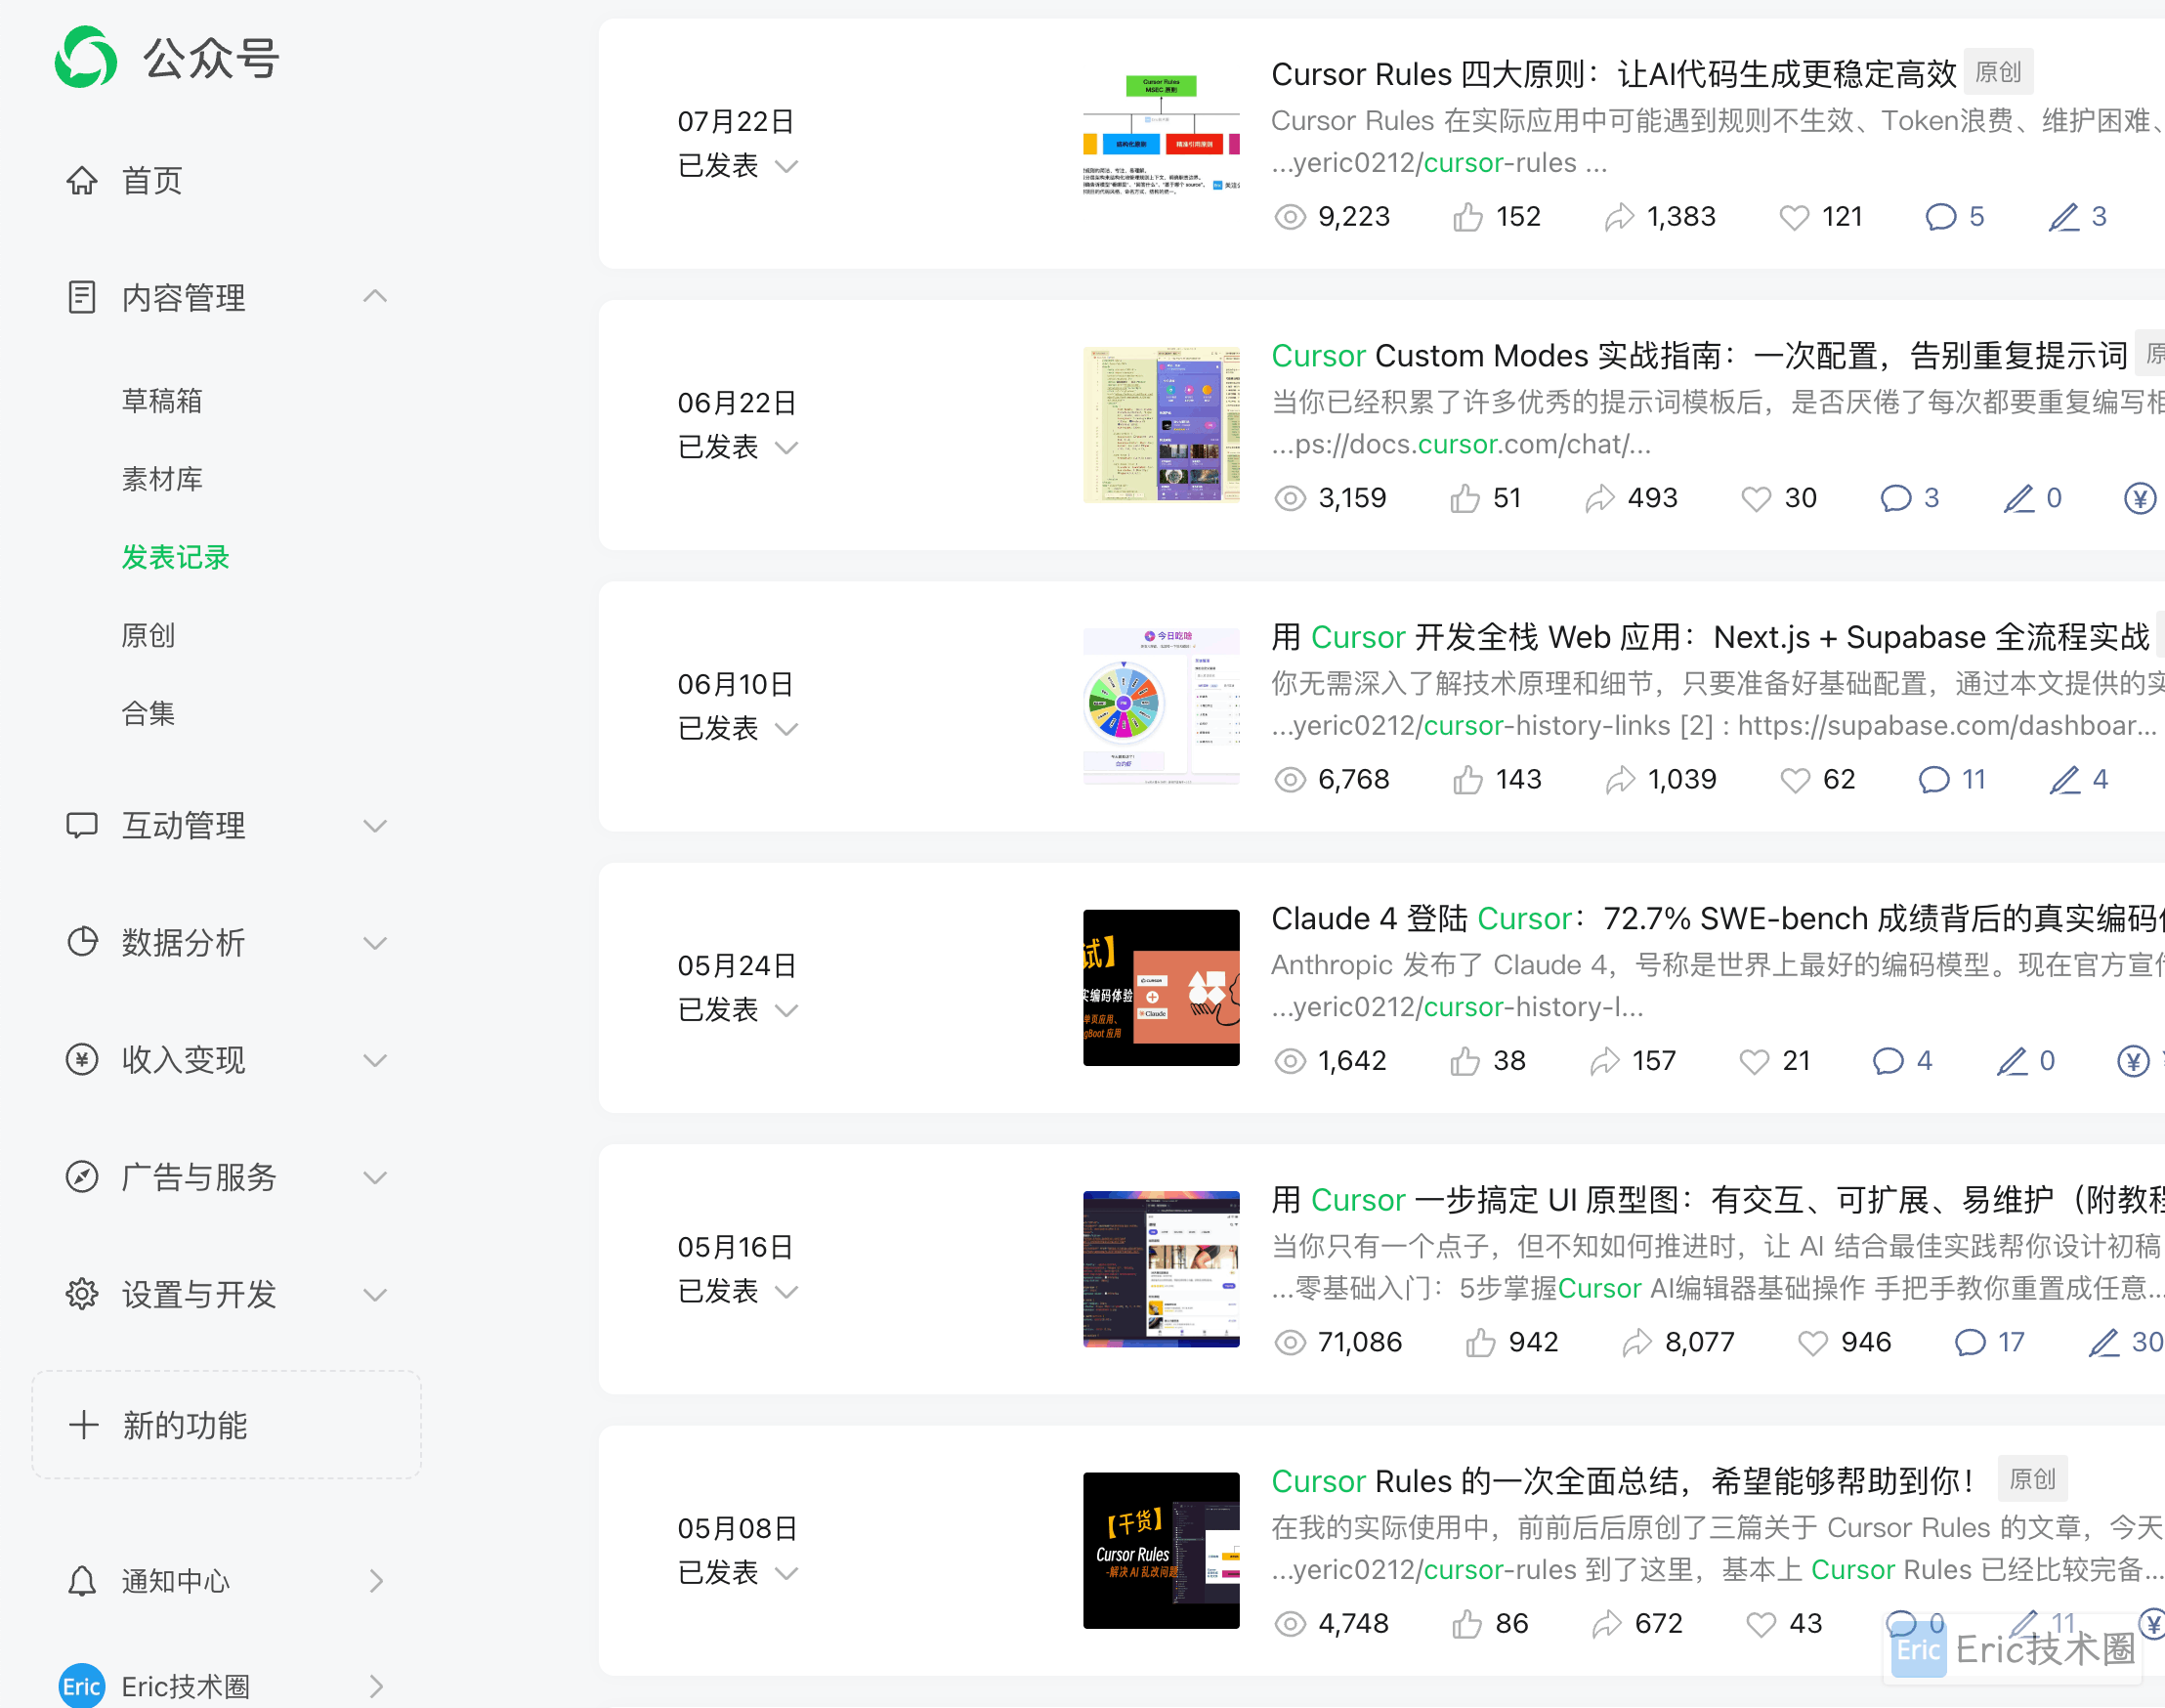Open the 通知中心 notification bell icon

(84, 1580)
